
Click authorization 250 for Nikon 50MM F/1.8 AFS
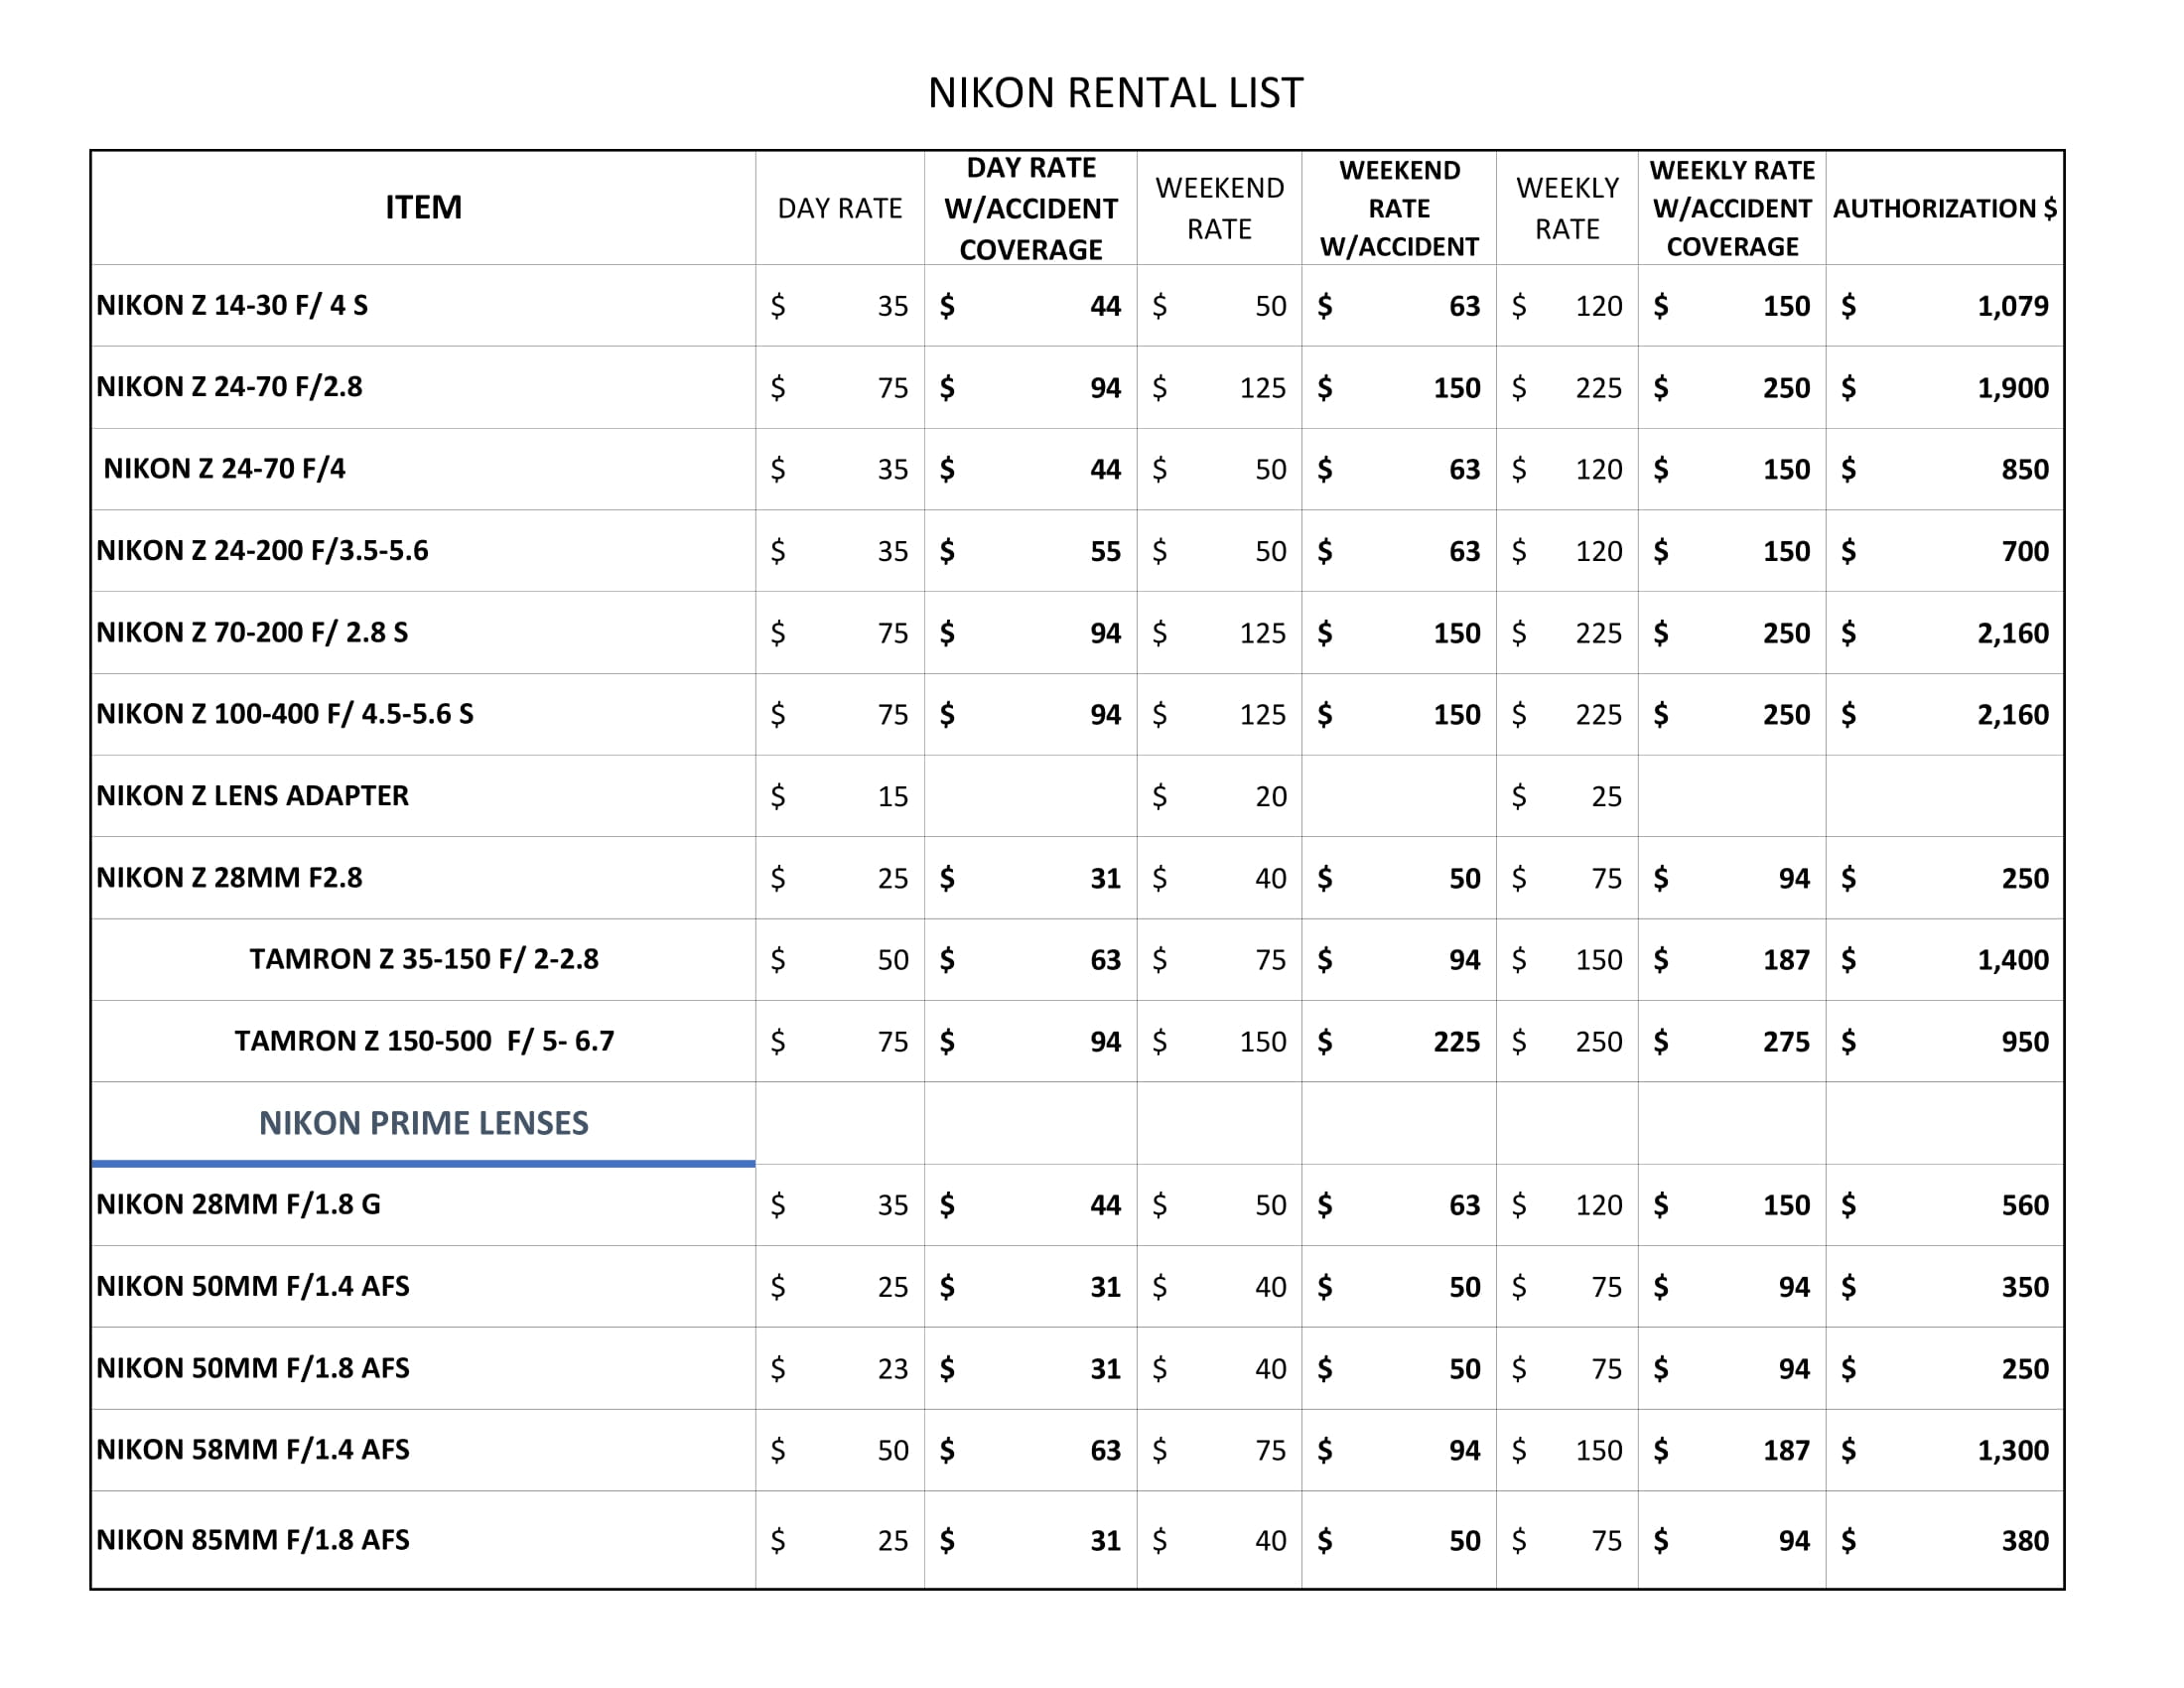[2025, 1369]
